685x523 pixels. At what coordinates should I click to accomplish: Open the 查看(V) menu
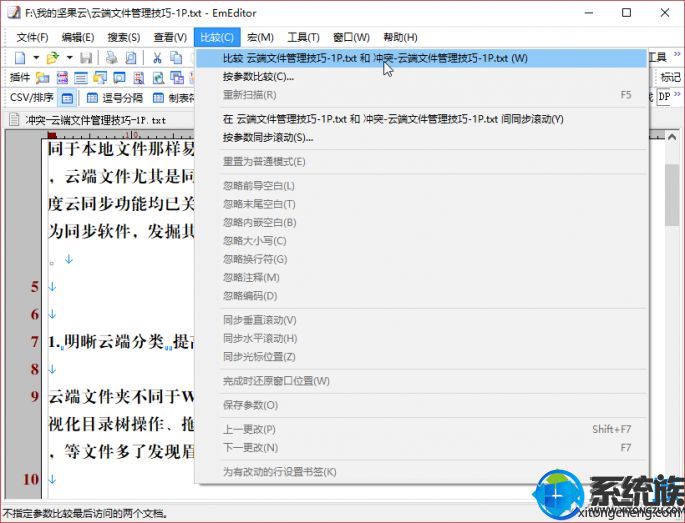[x=170, y=38]
